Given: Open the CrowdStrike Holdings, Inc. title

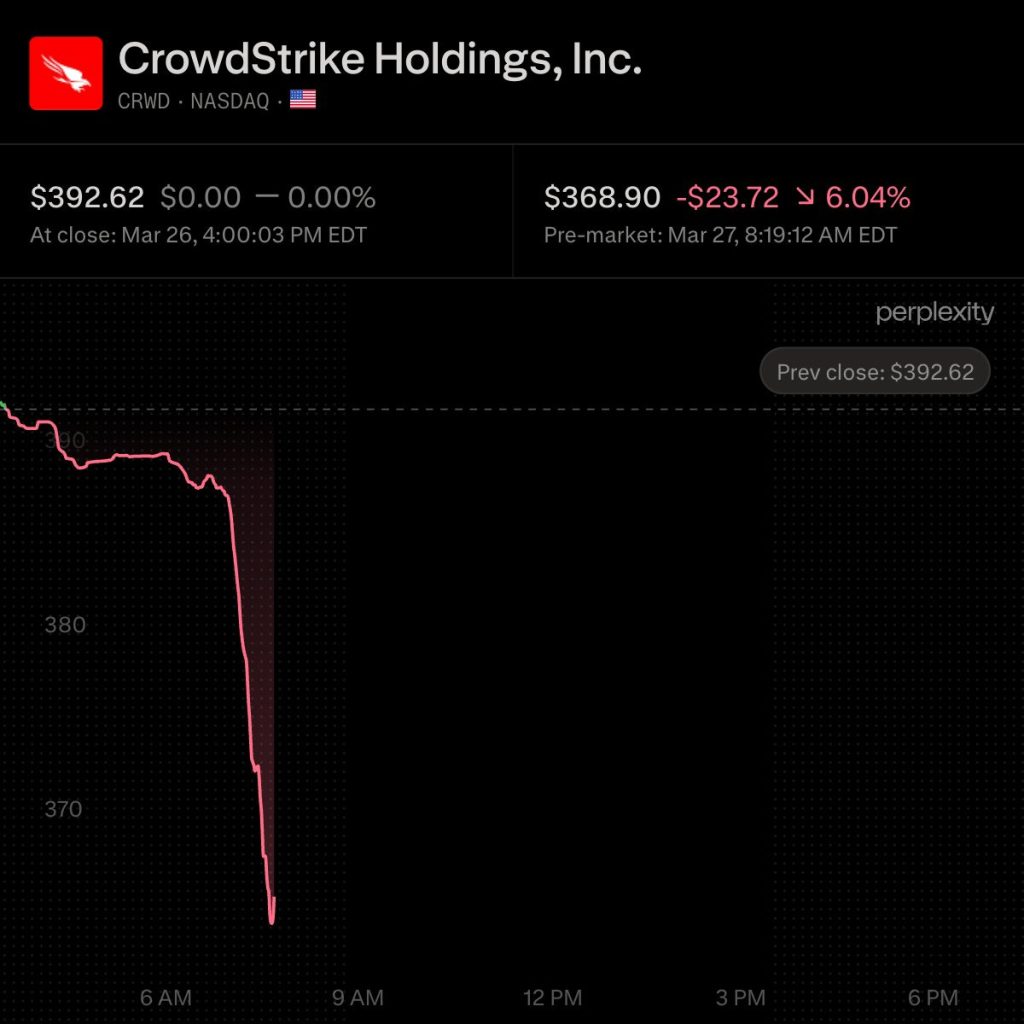Looking at the screenshot, I should click(x=380, y=60).
